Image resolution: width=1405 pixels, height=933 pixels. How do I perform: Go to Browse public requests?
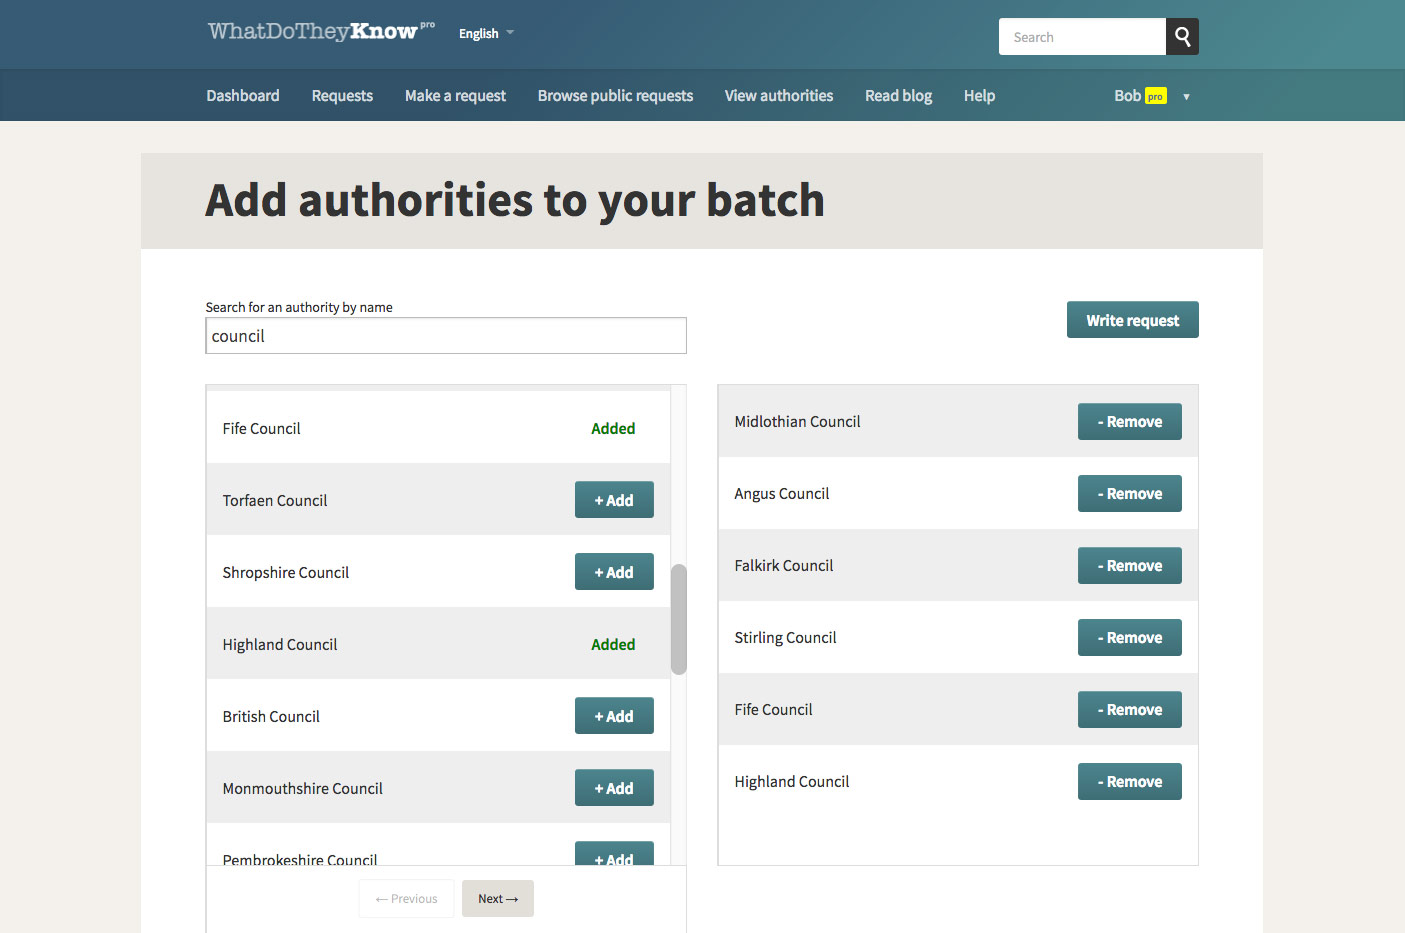[615, 96]
